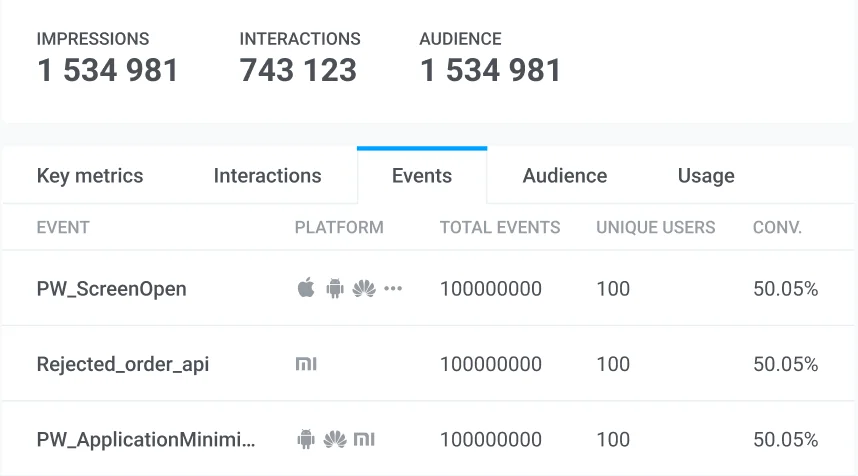Image resolution: width=858 pixels, height=476 pixels.
Task: Click the Huawei icon in the PW_ScreenOpen row
Action: [x=364, y=289]
